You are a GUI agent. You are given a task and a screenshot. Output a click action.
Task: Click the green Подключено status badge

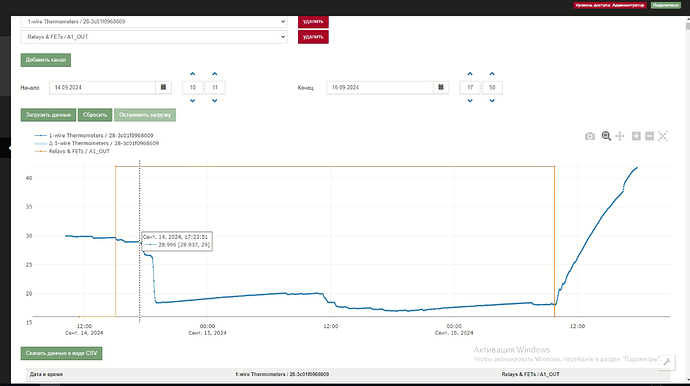tap(666, 5)
